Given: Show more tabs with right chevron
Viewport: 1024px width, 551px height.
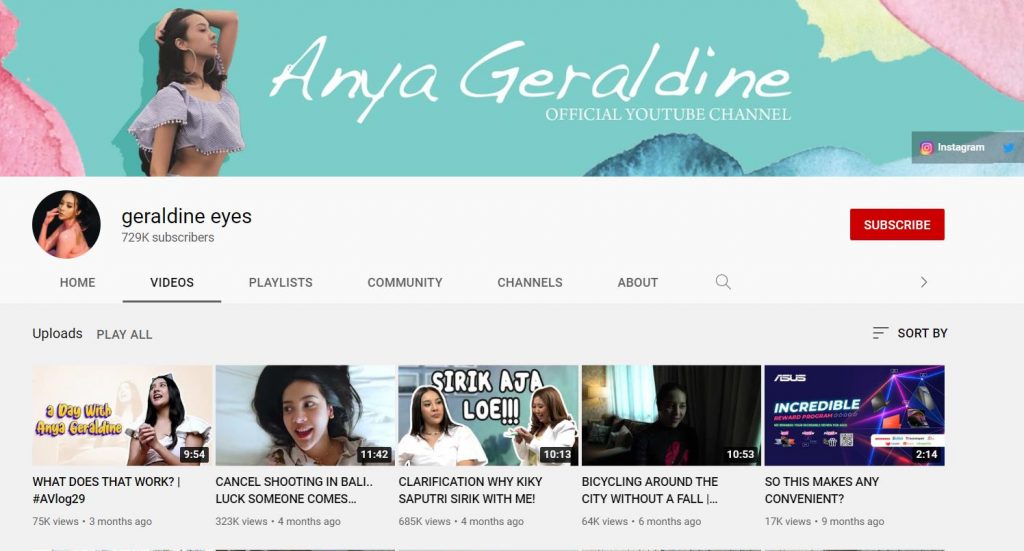Looking at the screenshot, I should 923,282.
